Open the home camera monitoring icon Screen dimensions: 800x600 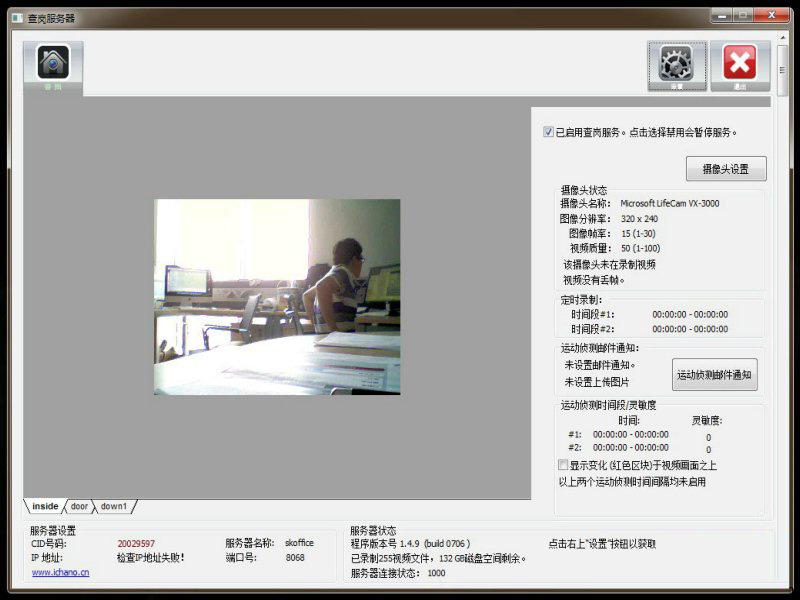tap(53, 64)
